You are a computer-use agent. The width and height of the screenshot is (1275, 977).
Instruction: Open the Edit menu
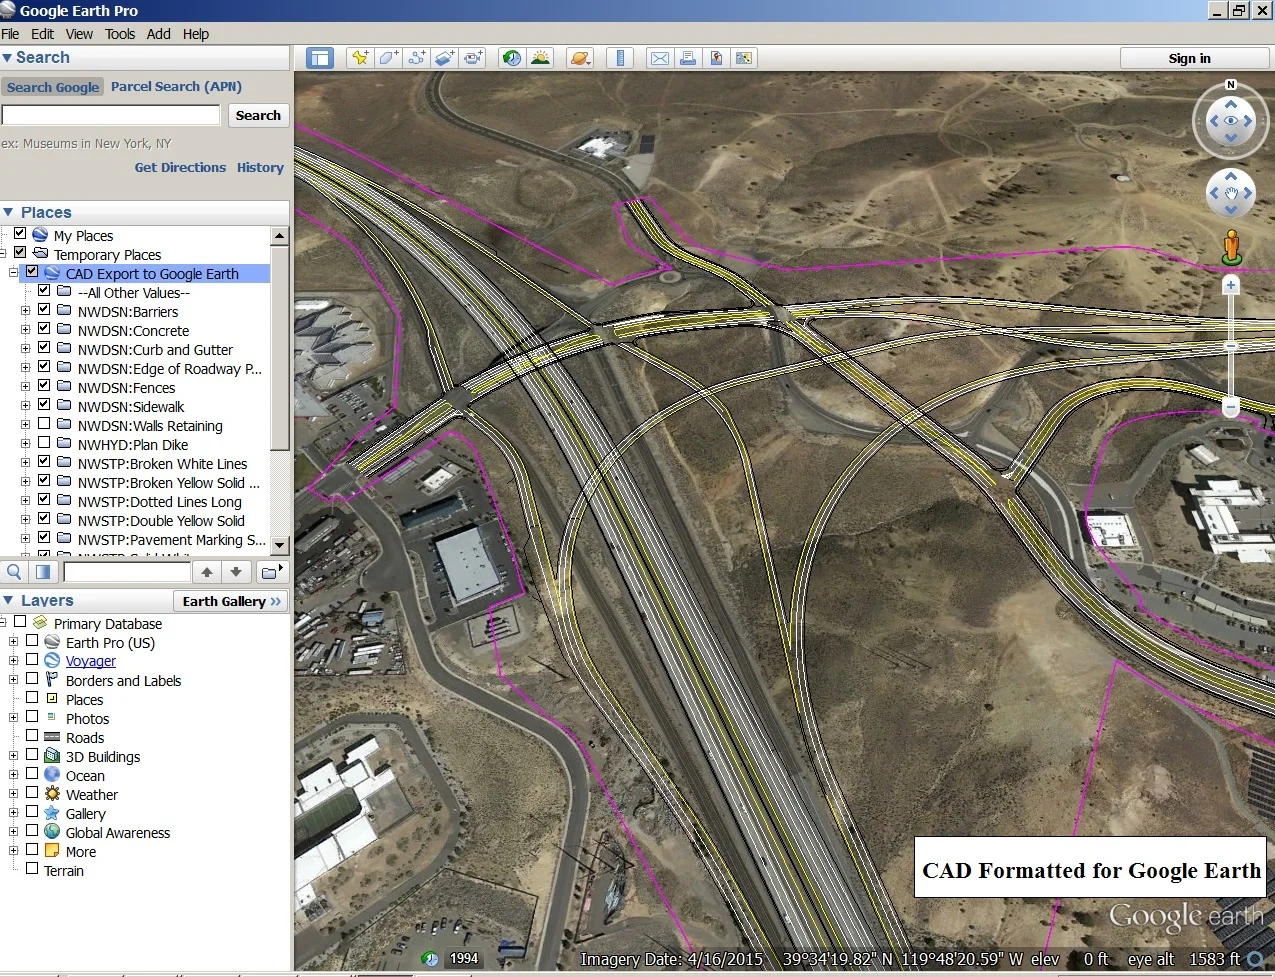click(43, 34)
